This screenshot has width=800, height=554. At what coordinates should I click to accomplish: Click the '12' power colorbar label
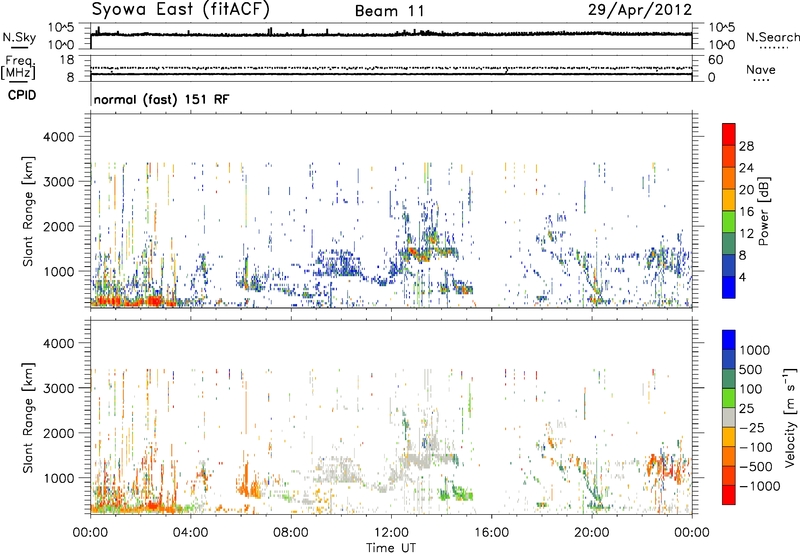746,234
